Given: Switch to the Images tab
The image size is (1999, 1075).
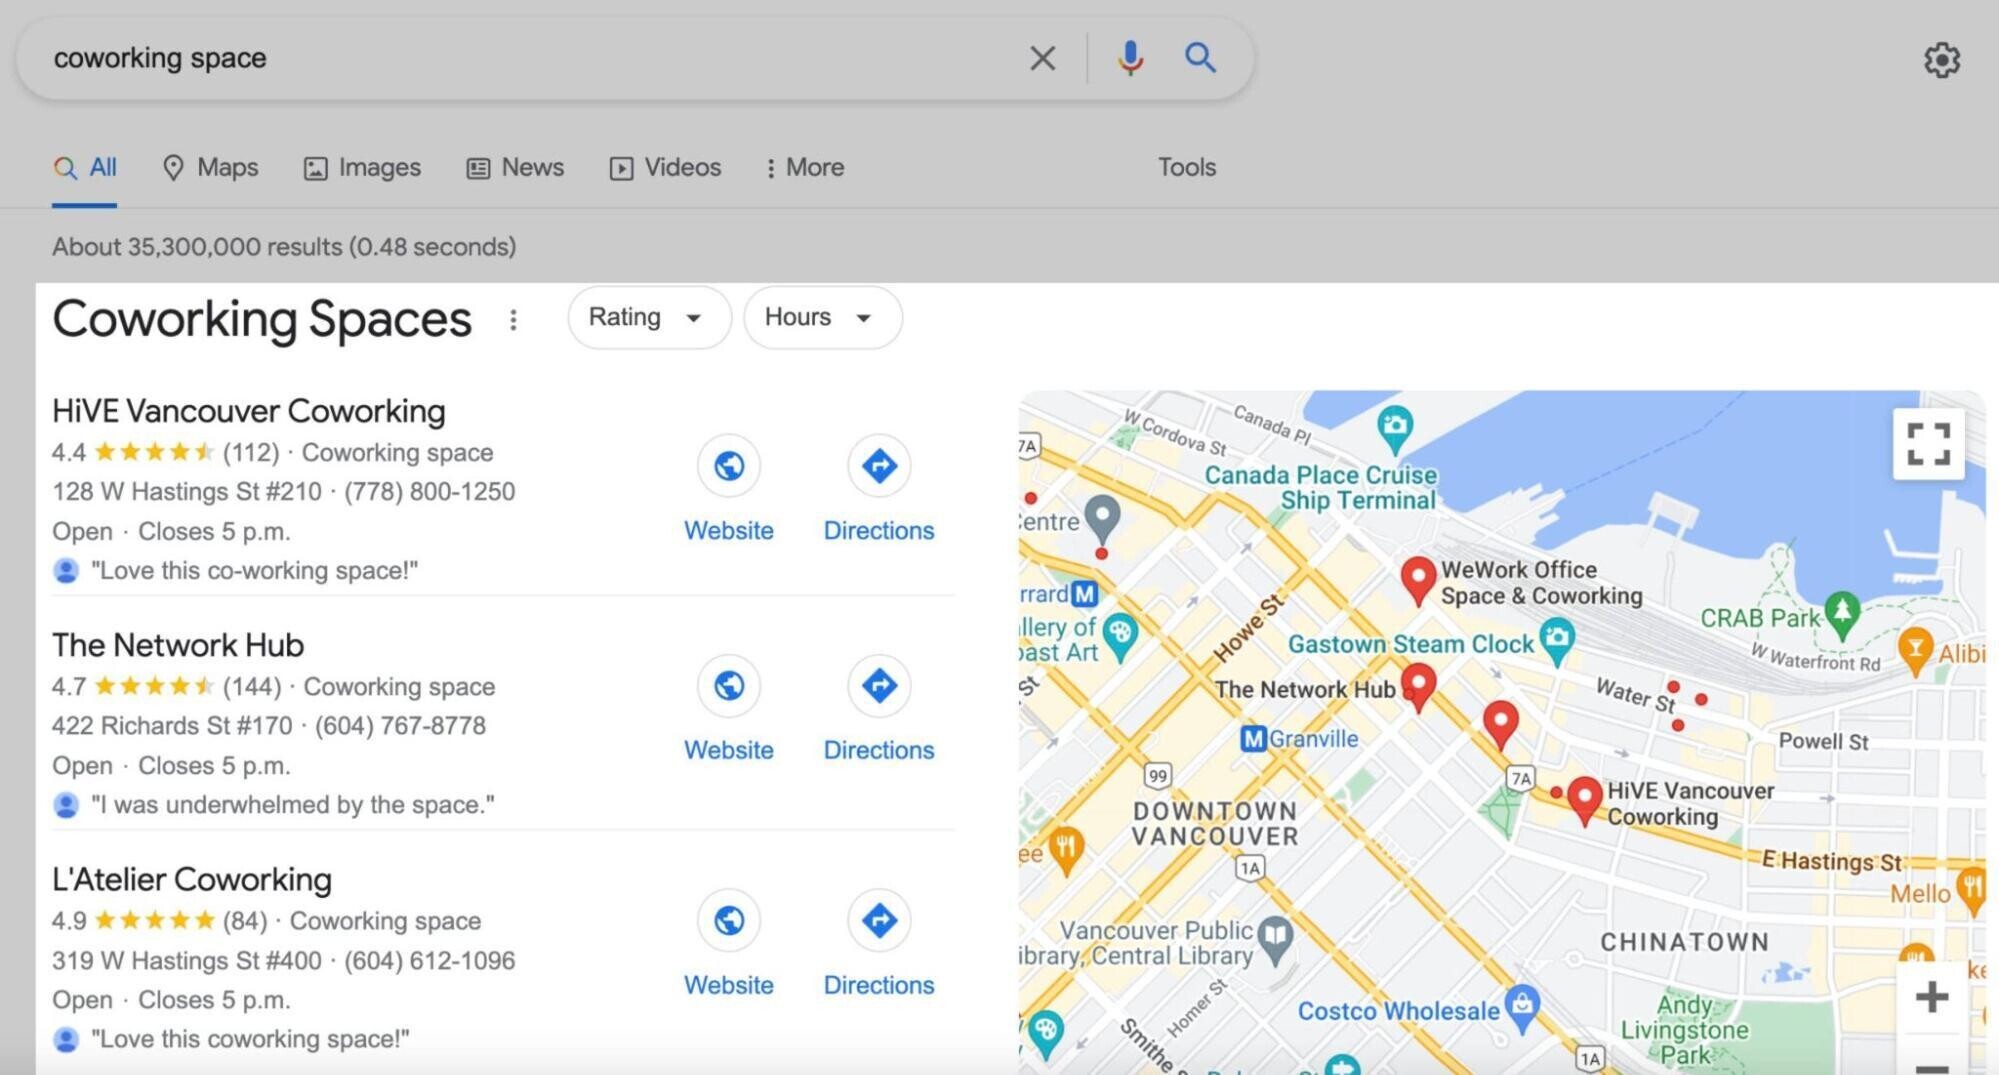Looking at the screenshot, I should point(362,168).
